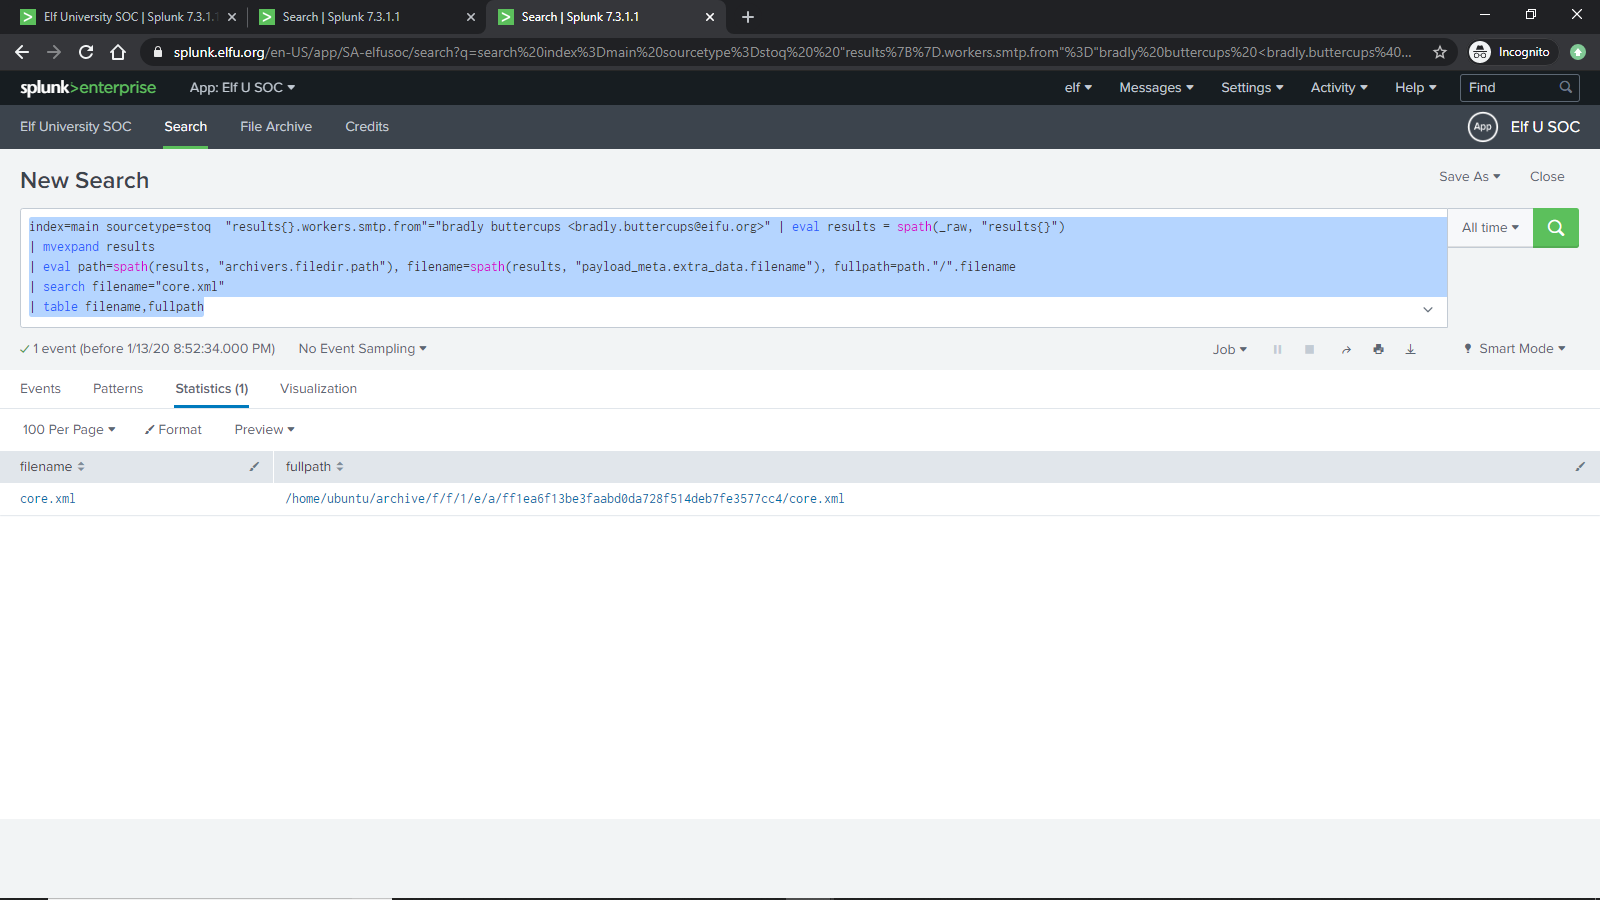Open the No Event Sampling dropdown
The width and height of the screenshot is (1600, 900).
[x=362, y=349]
